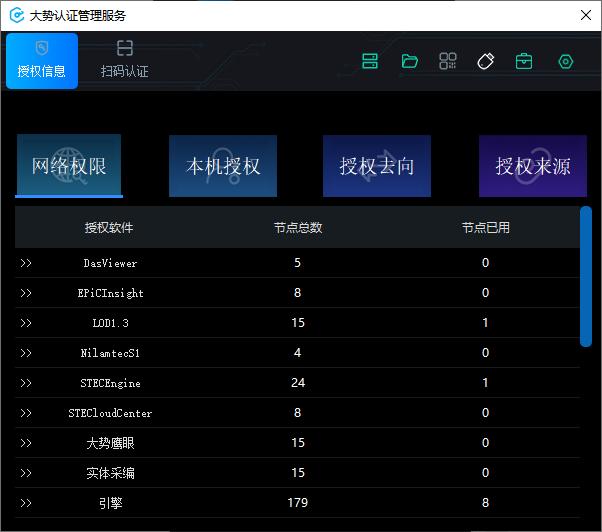
Task: Click the STECEngine software name
Action: pos(110,383)
